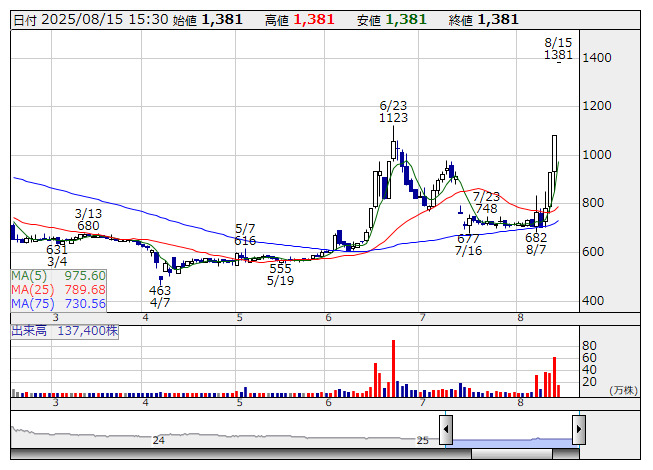
Task: Click the 8/7 marker labeled 682
Action: click(536, 243)
